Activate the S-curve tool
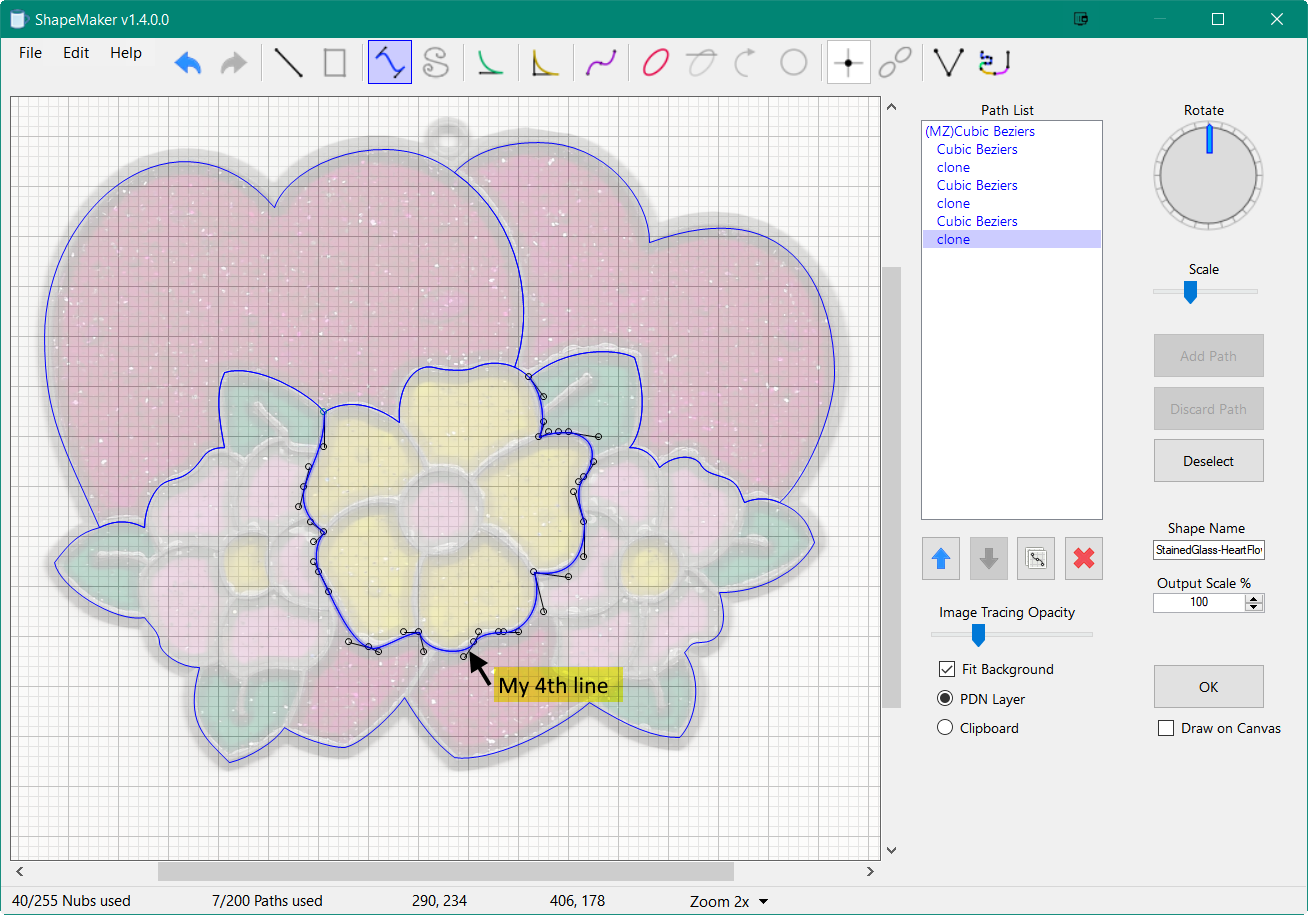1308x915 pixels. click(437, 62)
